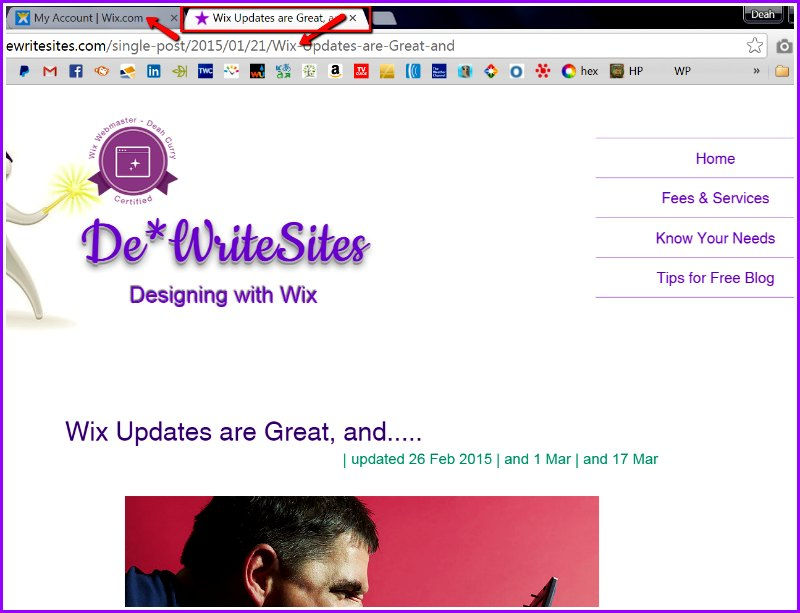
Task: Open the WP bookmark
Action: click(682, 71)
